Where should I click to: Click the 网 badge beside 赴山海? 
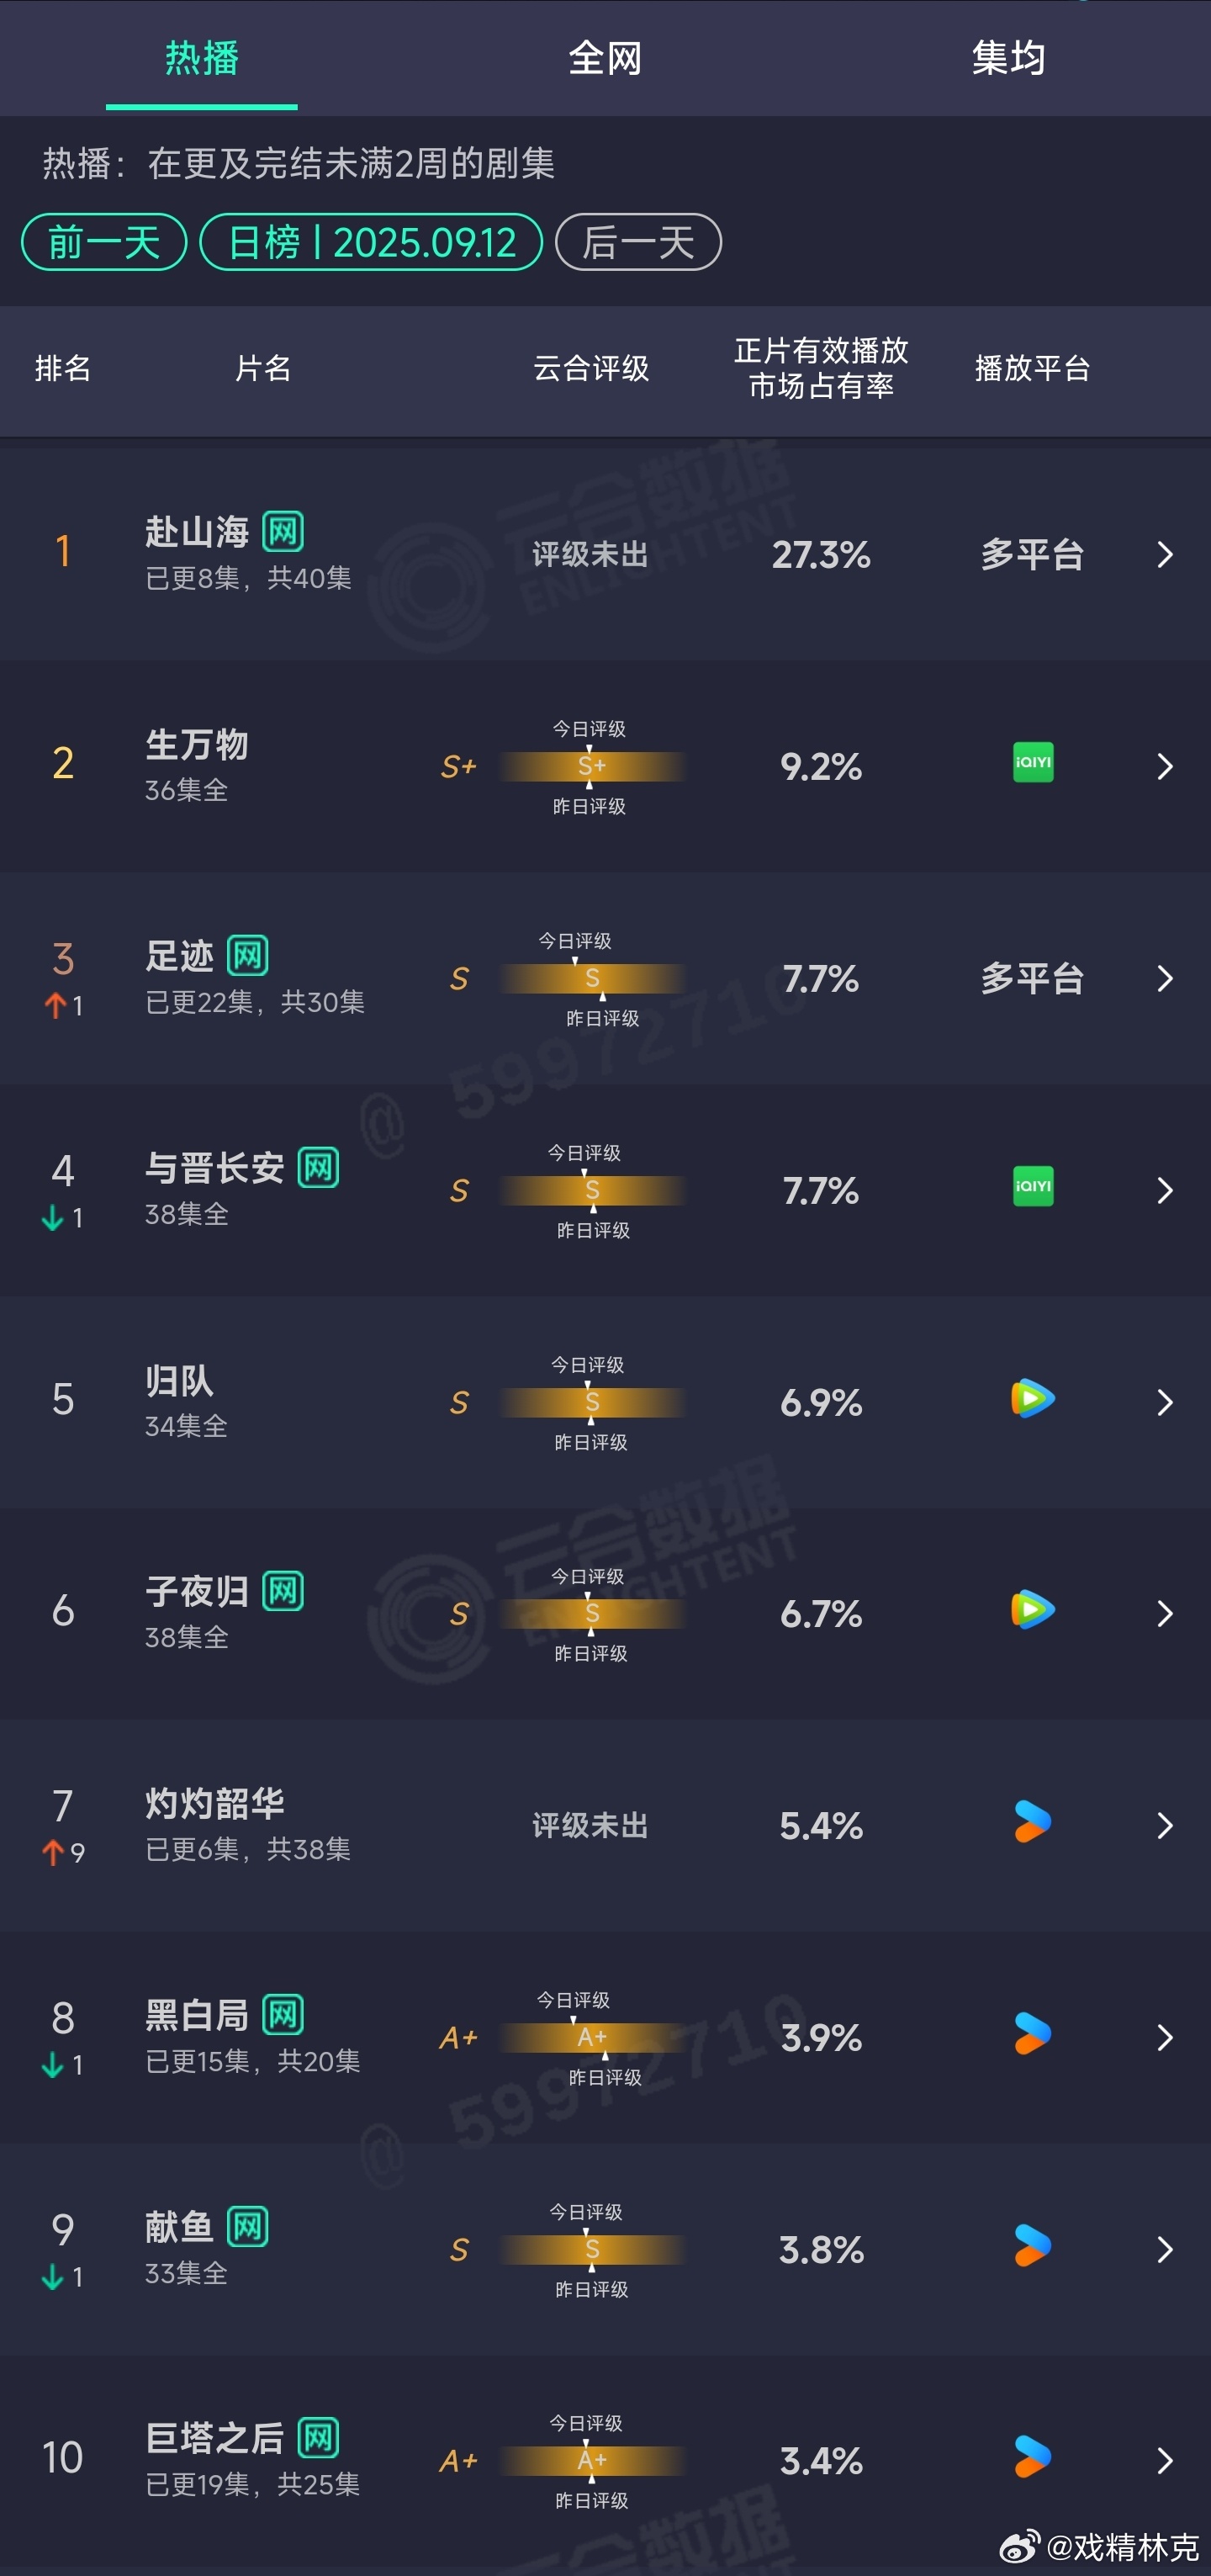click(x=283, y=532)
